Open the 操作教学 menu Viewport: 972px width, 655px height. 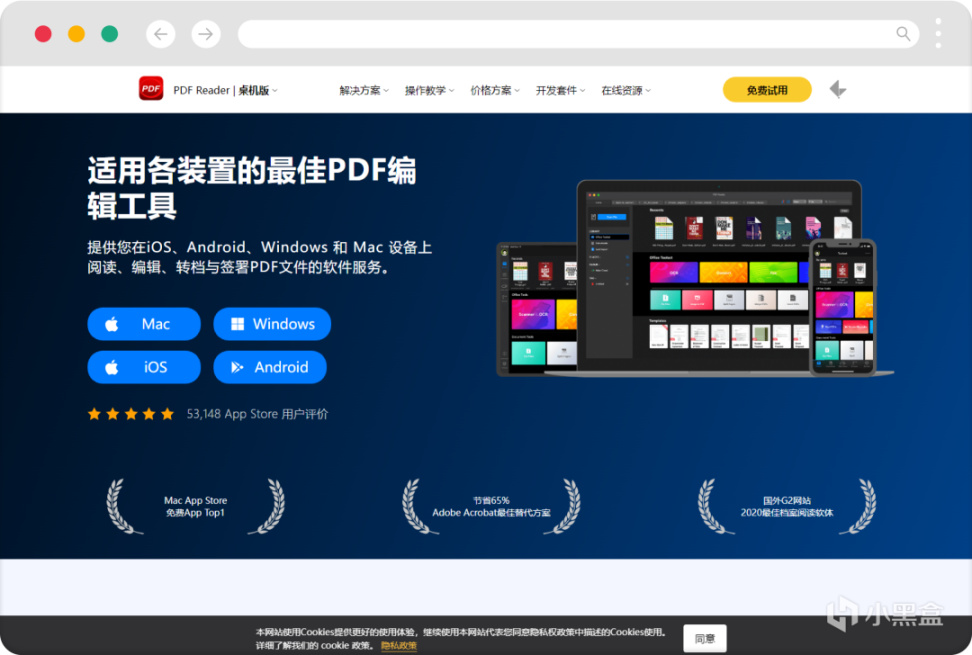point(430,90)
